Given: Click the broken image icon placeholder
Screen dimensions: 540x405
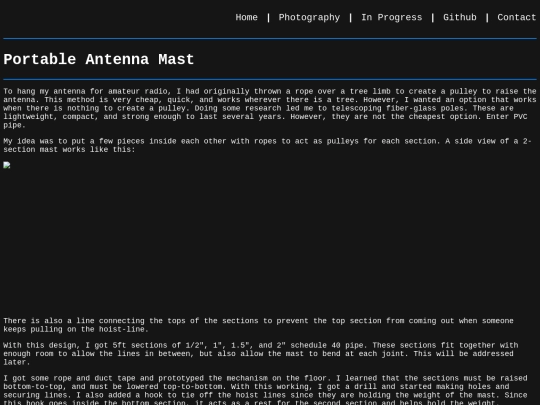Looking at the screenshot, I should click(x=7, y=165).
